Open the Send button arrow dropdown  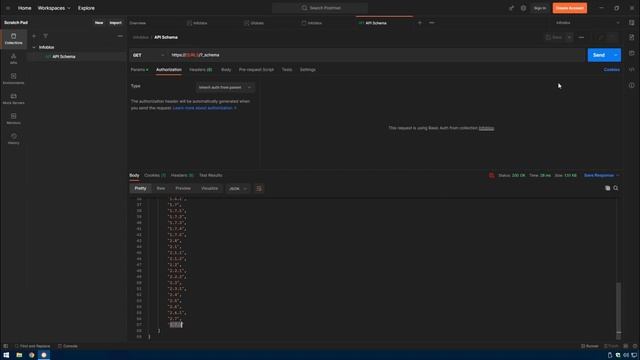coord(616,55)
